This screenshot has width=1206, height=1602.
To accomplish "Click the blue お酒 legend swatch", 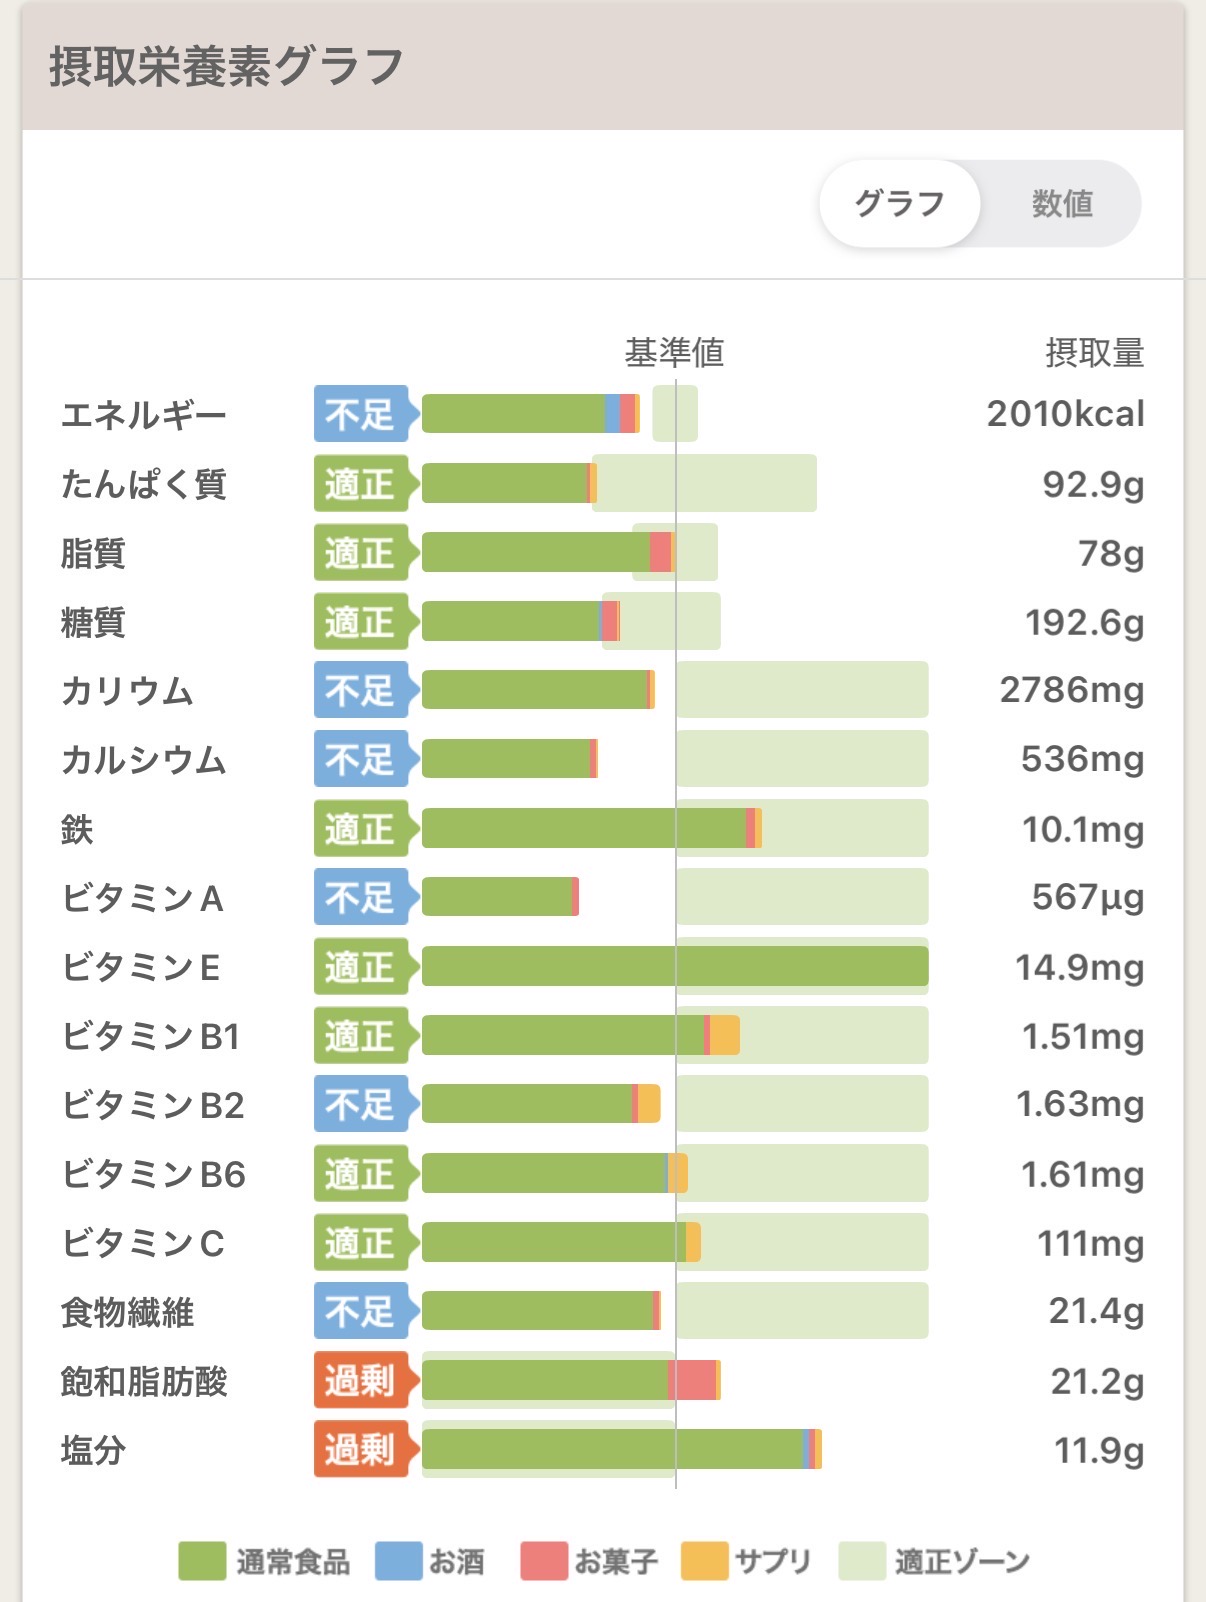I will click(x=398, y=1561).
